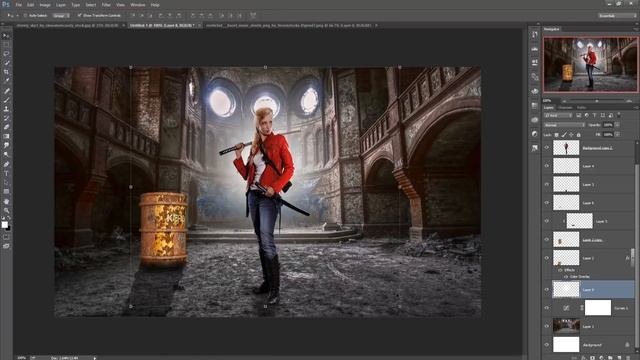Open the Layers panel flyout menu
This screenshot has width=640, height=360.
coord(636,107)
